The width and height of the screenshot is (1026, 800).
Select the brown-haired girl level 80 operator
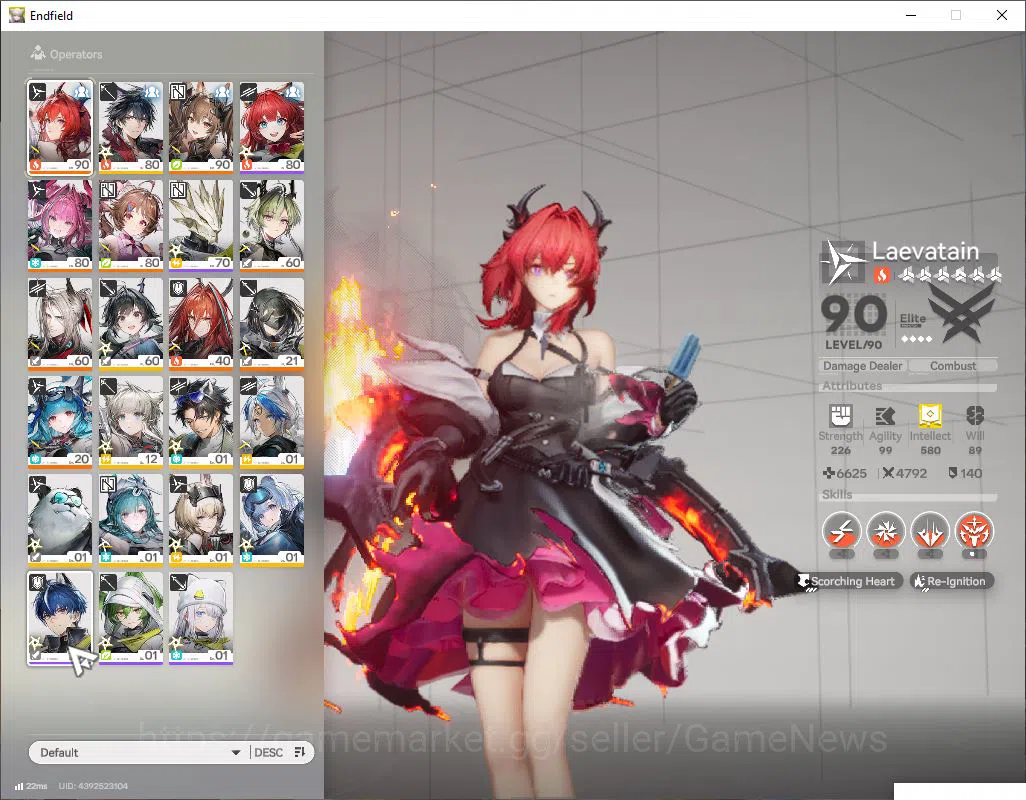(x=131, y=226)
